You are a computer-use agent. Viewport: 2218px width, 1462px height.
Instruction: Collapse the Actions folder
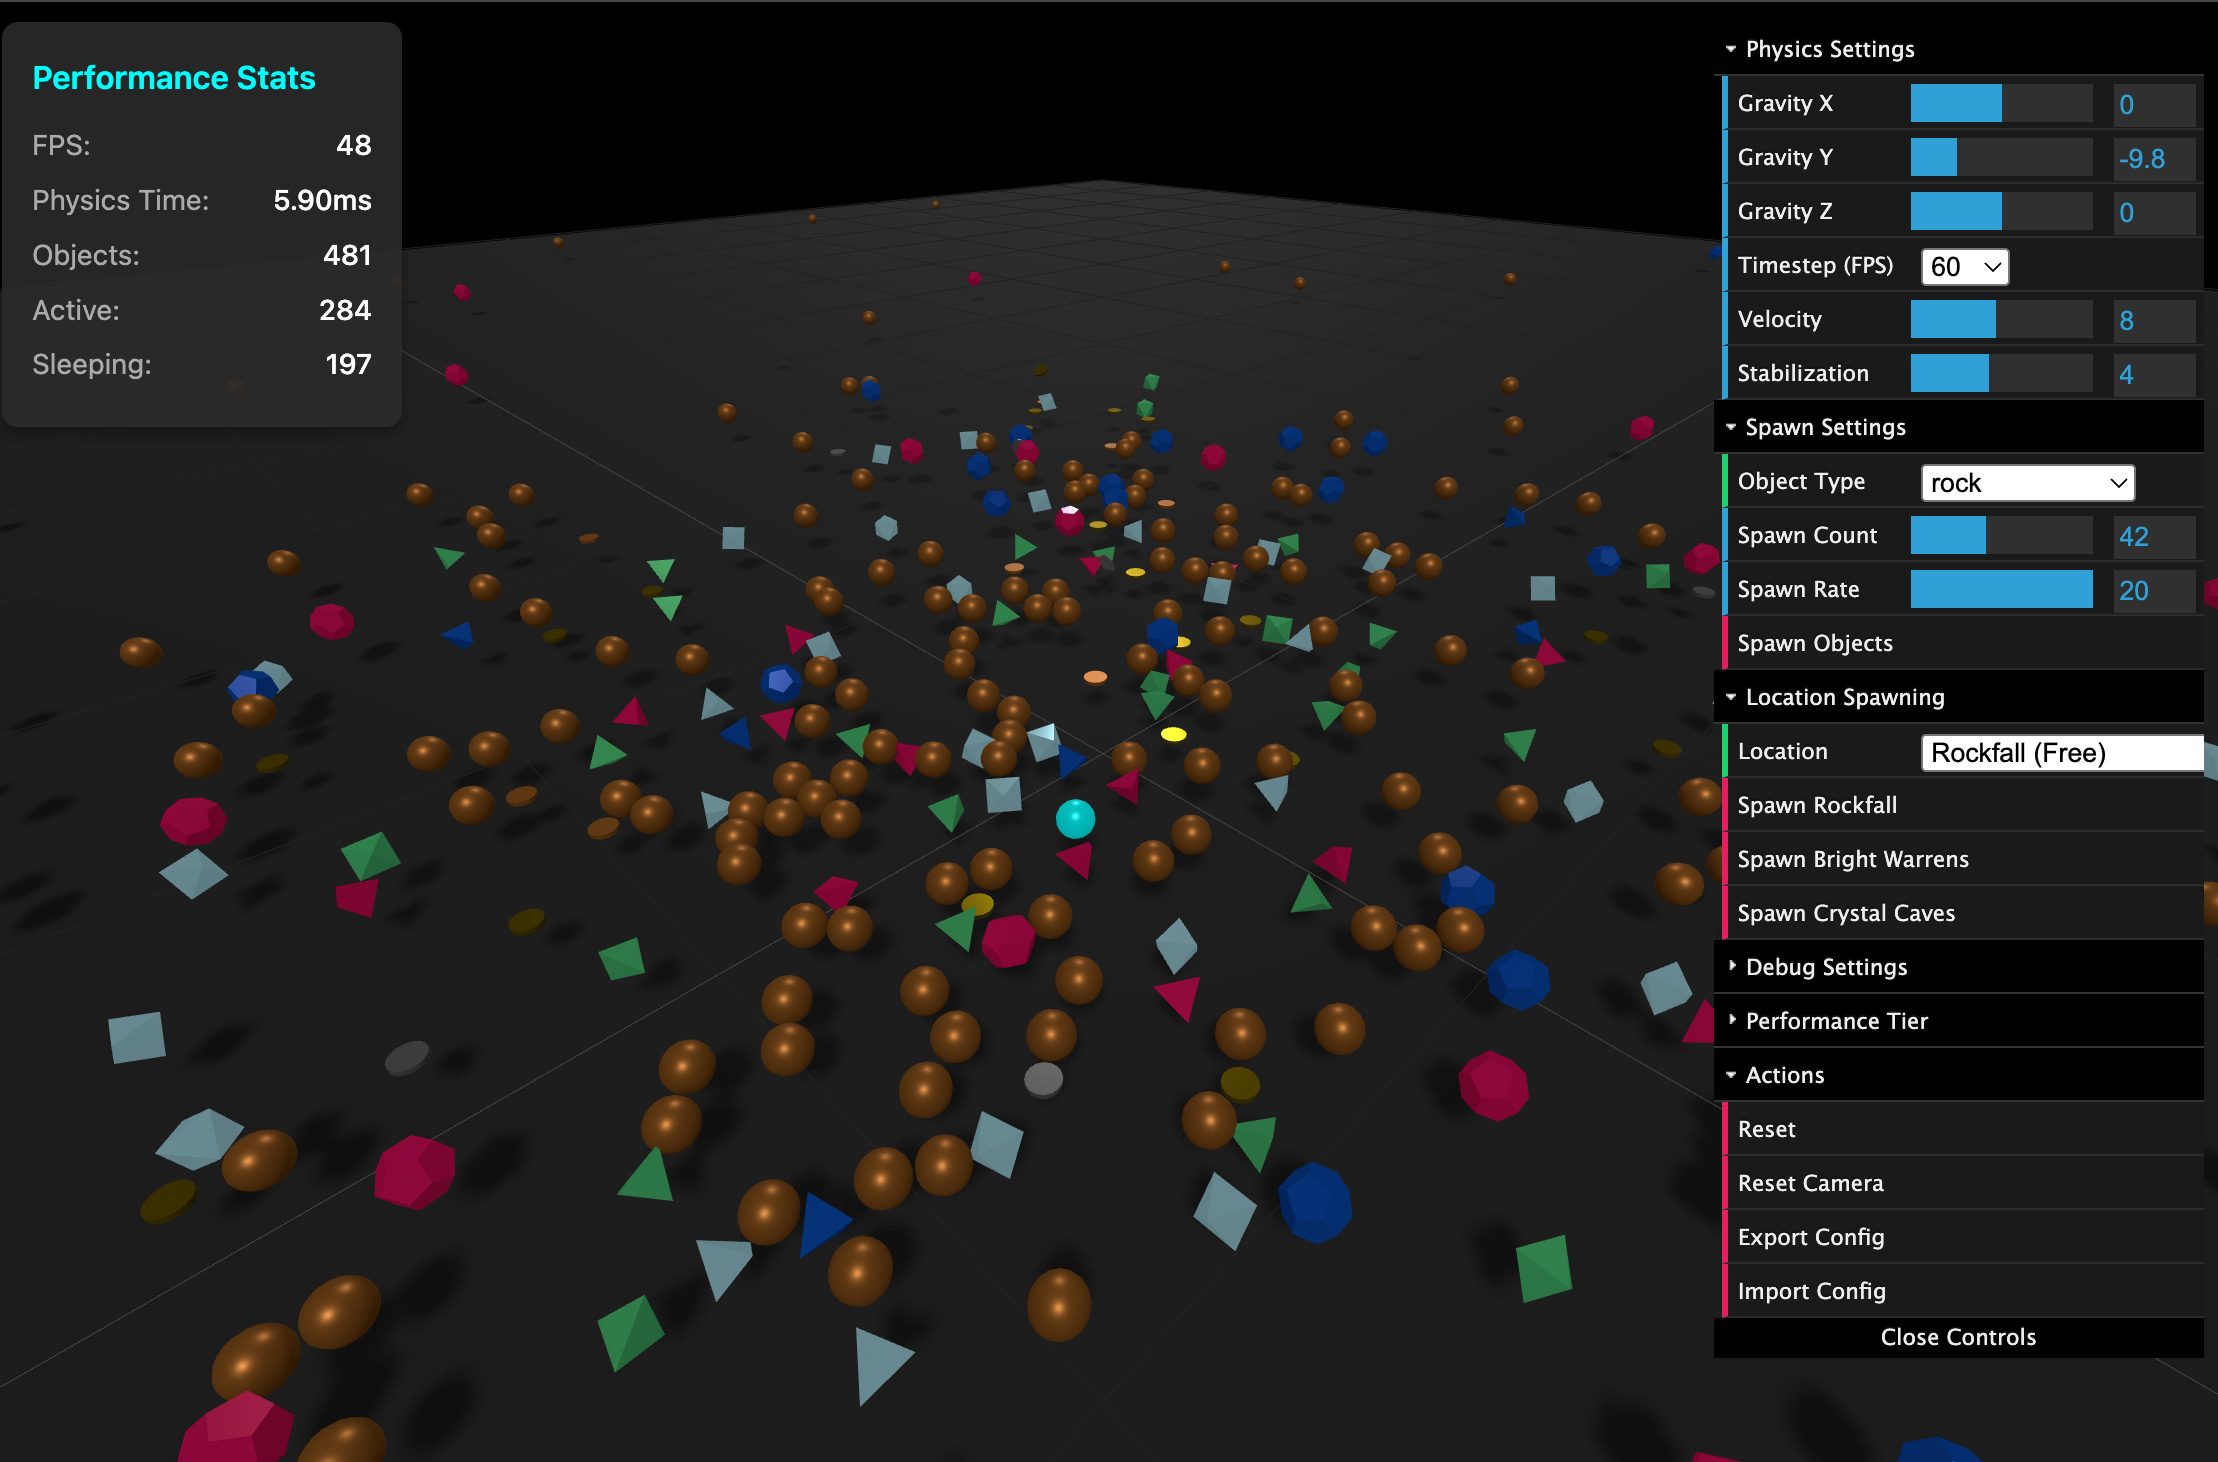[1783, 1075]
